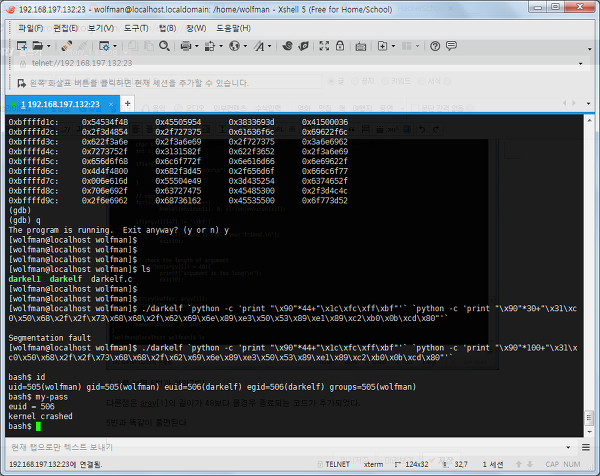The height and width of the screenshot is (476, 600).
Task: Click the 'kernel crashed' line in terminal
Action: 41,416
